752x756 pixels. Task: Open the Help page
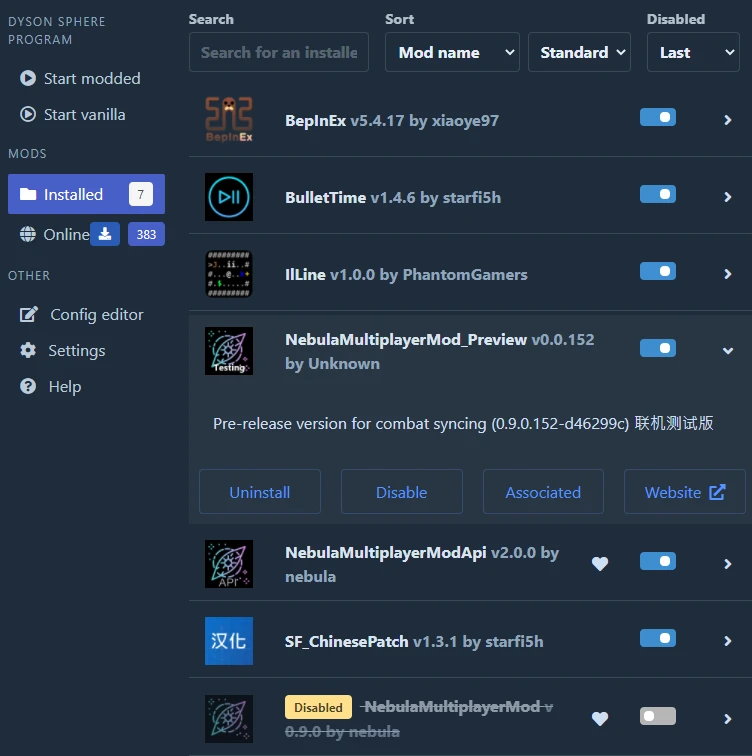point(50,386)
